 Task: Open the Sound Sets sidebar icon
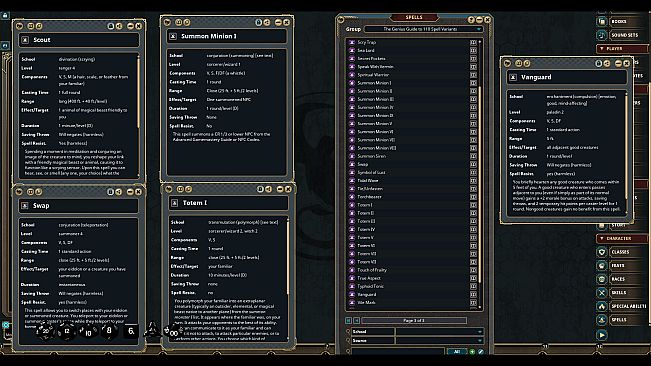pos(602,35)
